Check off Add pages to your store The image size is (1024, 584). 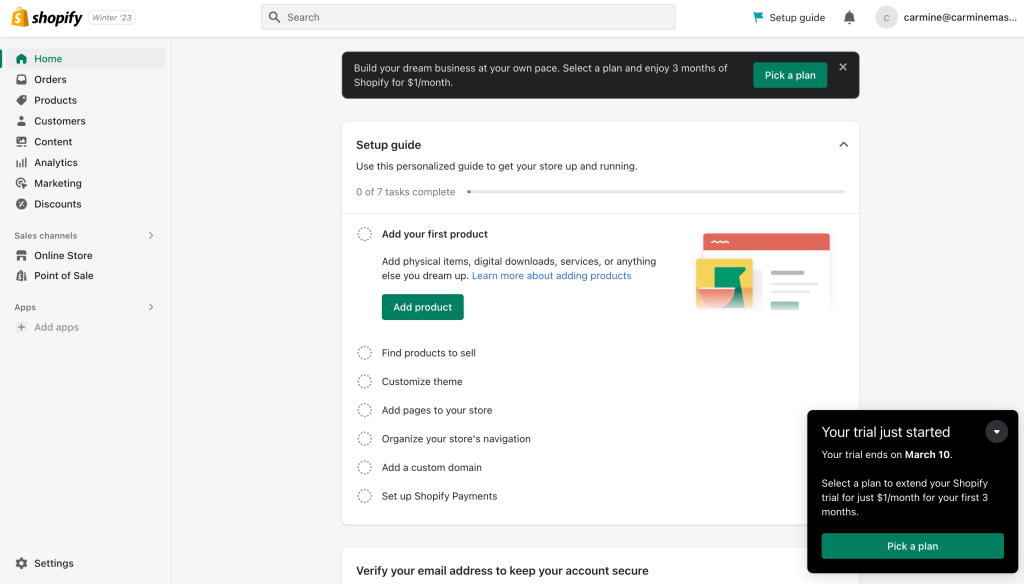coord(364,410)
